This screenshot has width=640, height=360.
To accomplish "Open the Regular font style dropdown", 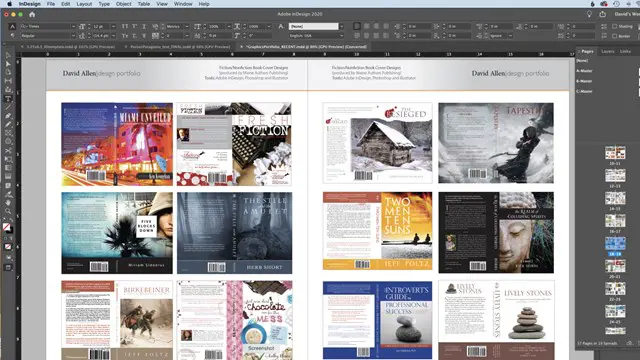I will pos(73,36).
